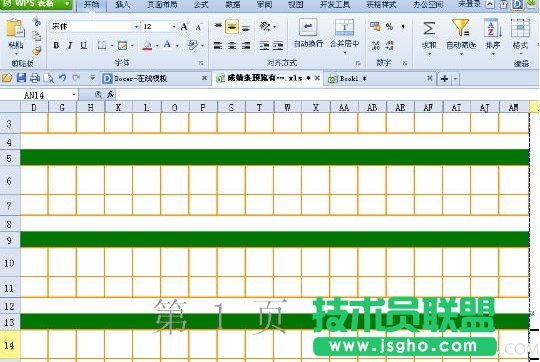Expand number group dialog launcher
This screenshot has width=540, height=362.
405,63
